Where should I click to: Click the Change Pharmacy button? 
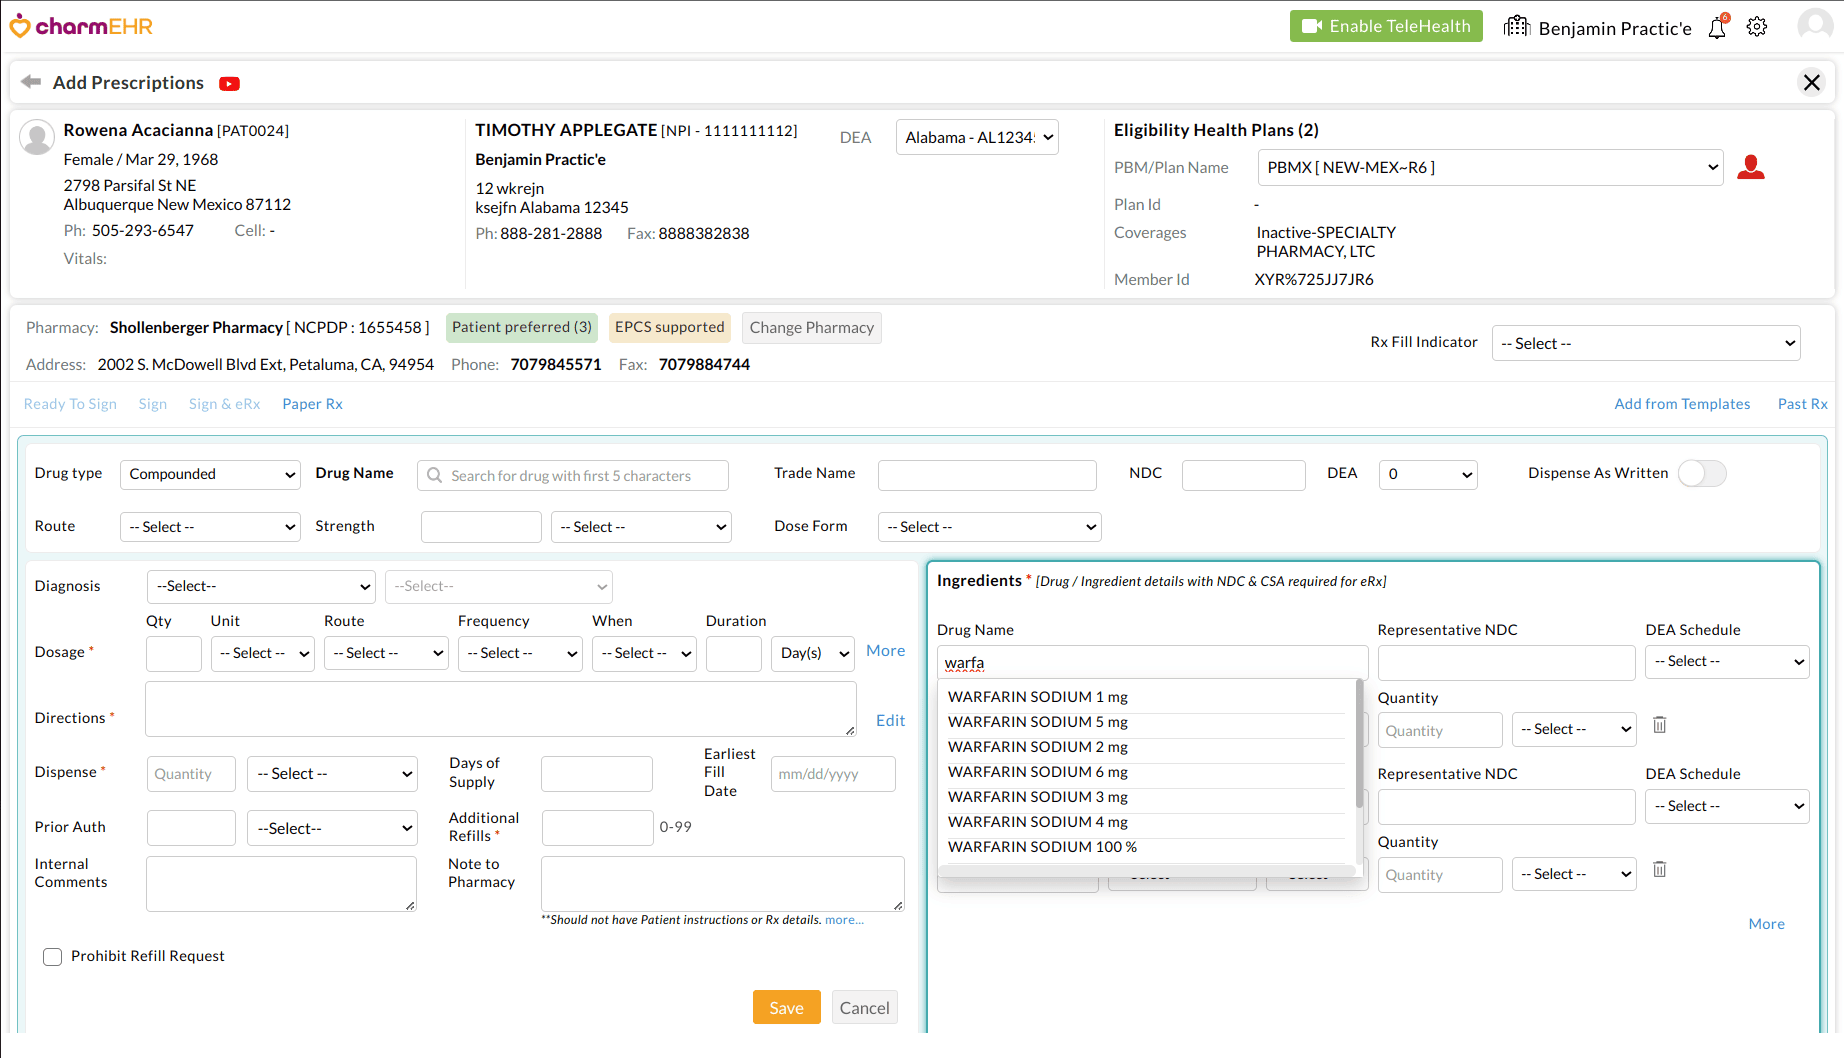811,328
